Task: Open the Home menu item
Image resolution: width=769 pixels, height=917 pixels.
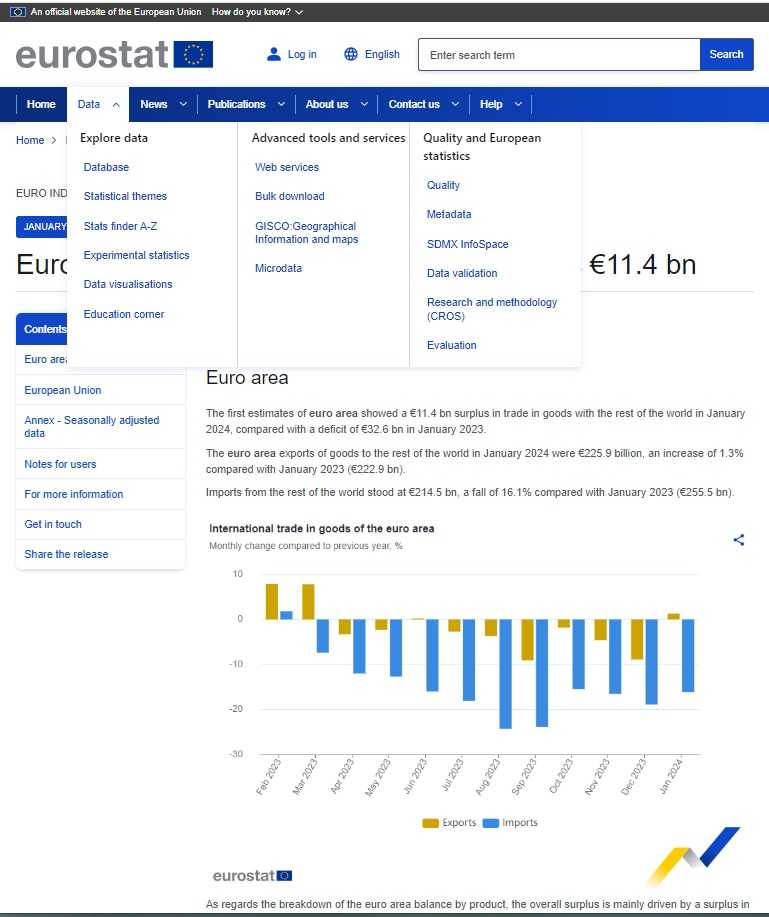Action: pos(41,104)
